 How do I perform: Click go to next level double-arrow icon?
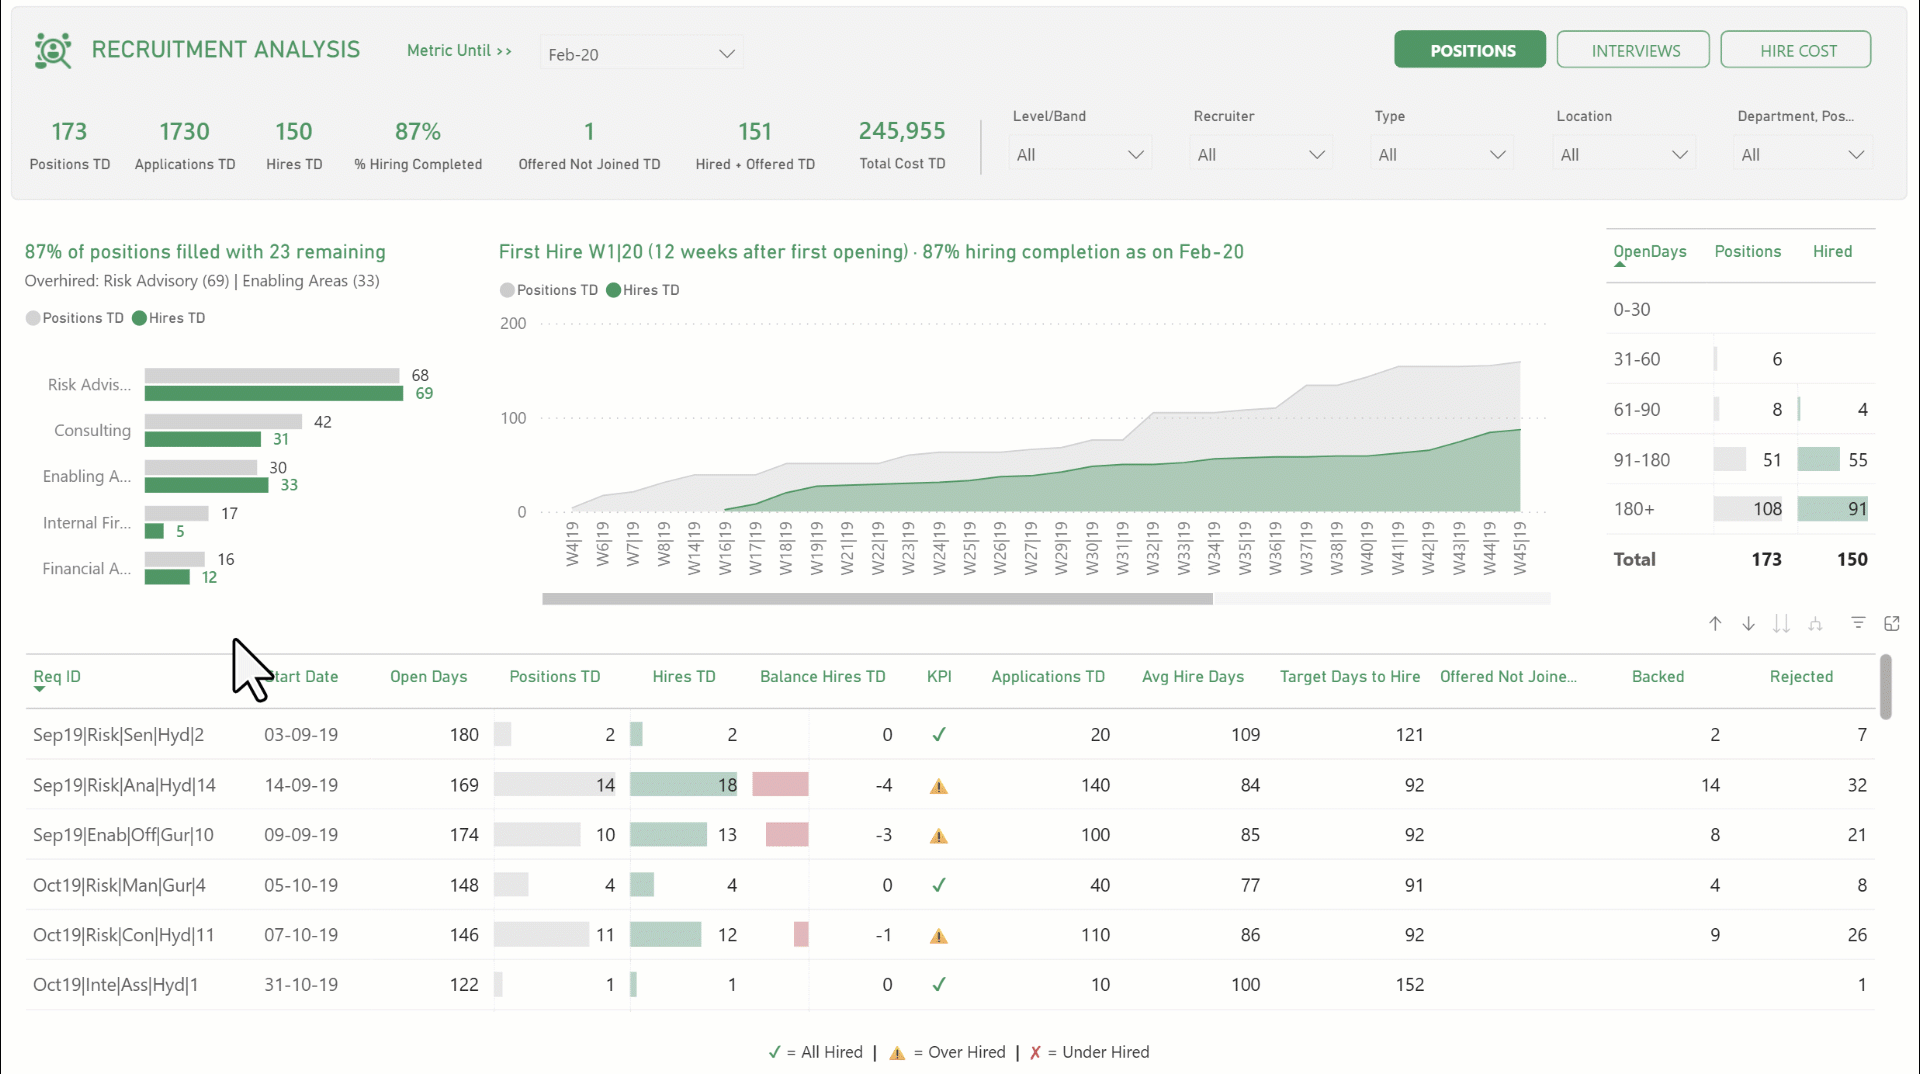[x=1781, y=624]
